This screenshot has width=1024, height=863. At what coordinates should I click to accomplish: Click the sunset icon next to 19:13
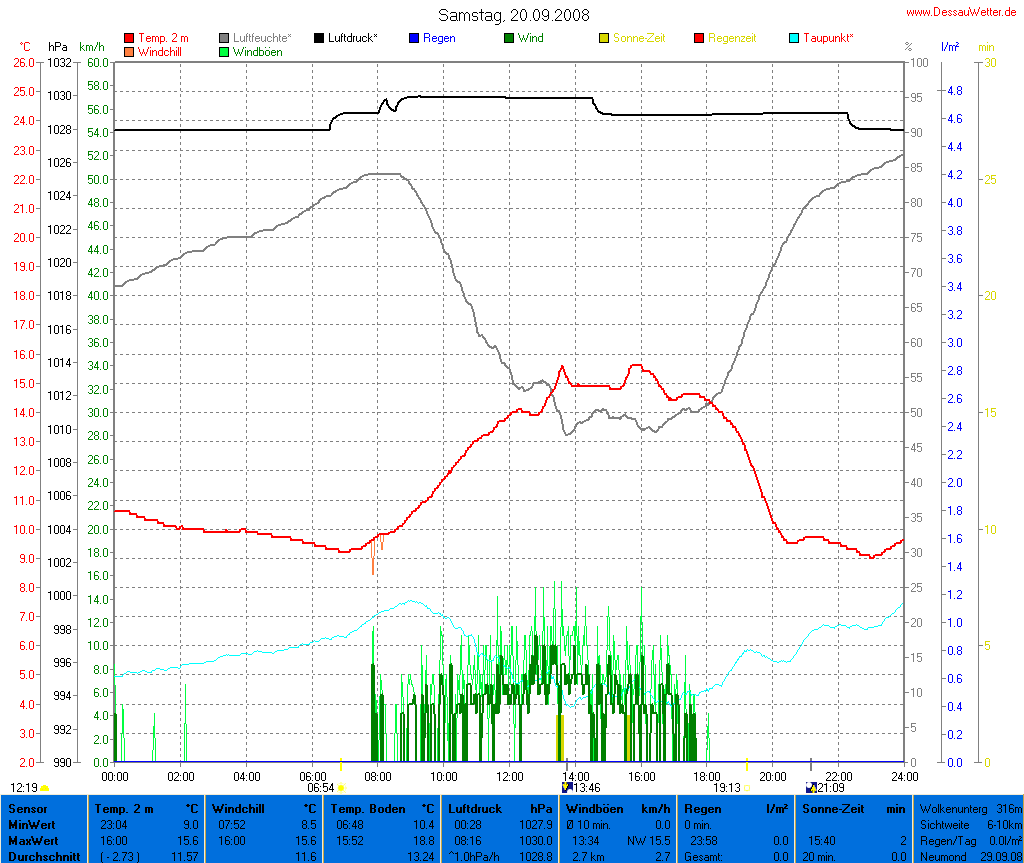[746, 788]
